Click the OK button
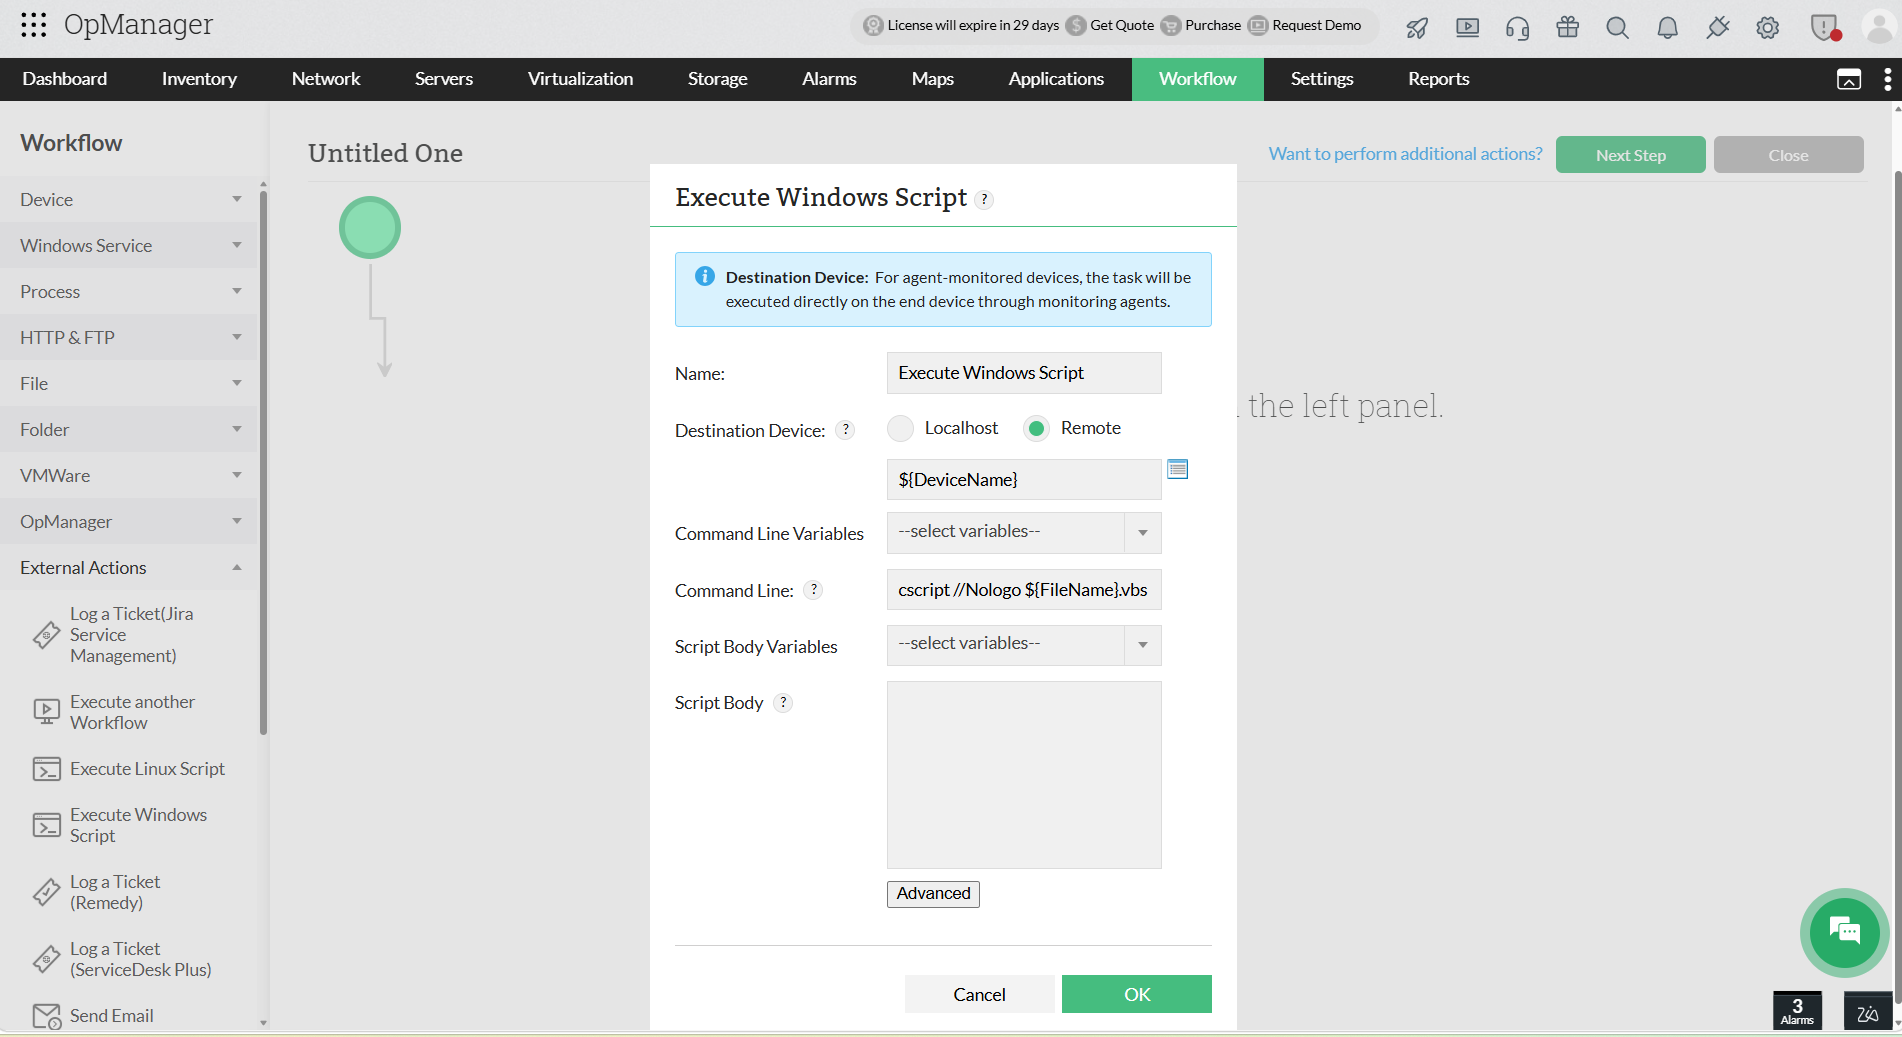 (x=1137, y=994)
